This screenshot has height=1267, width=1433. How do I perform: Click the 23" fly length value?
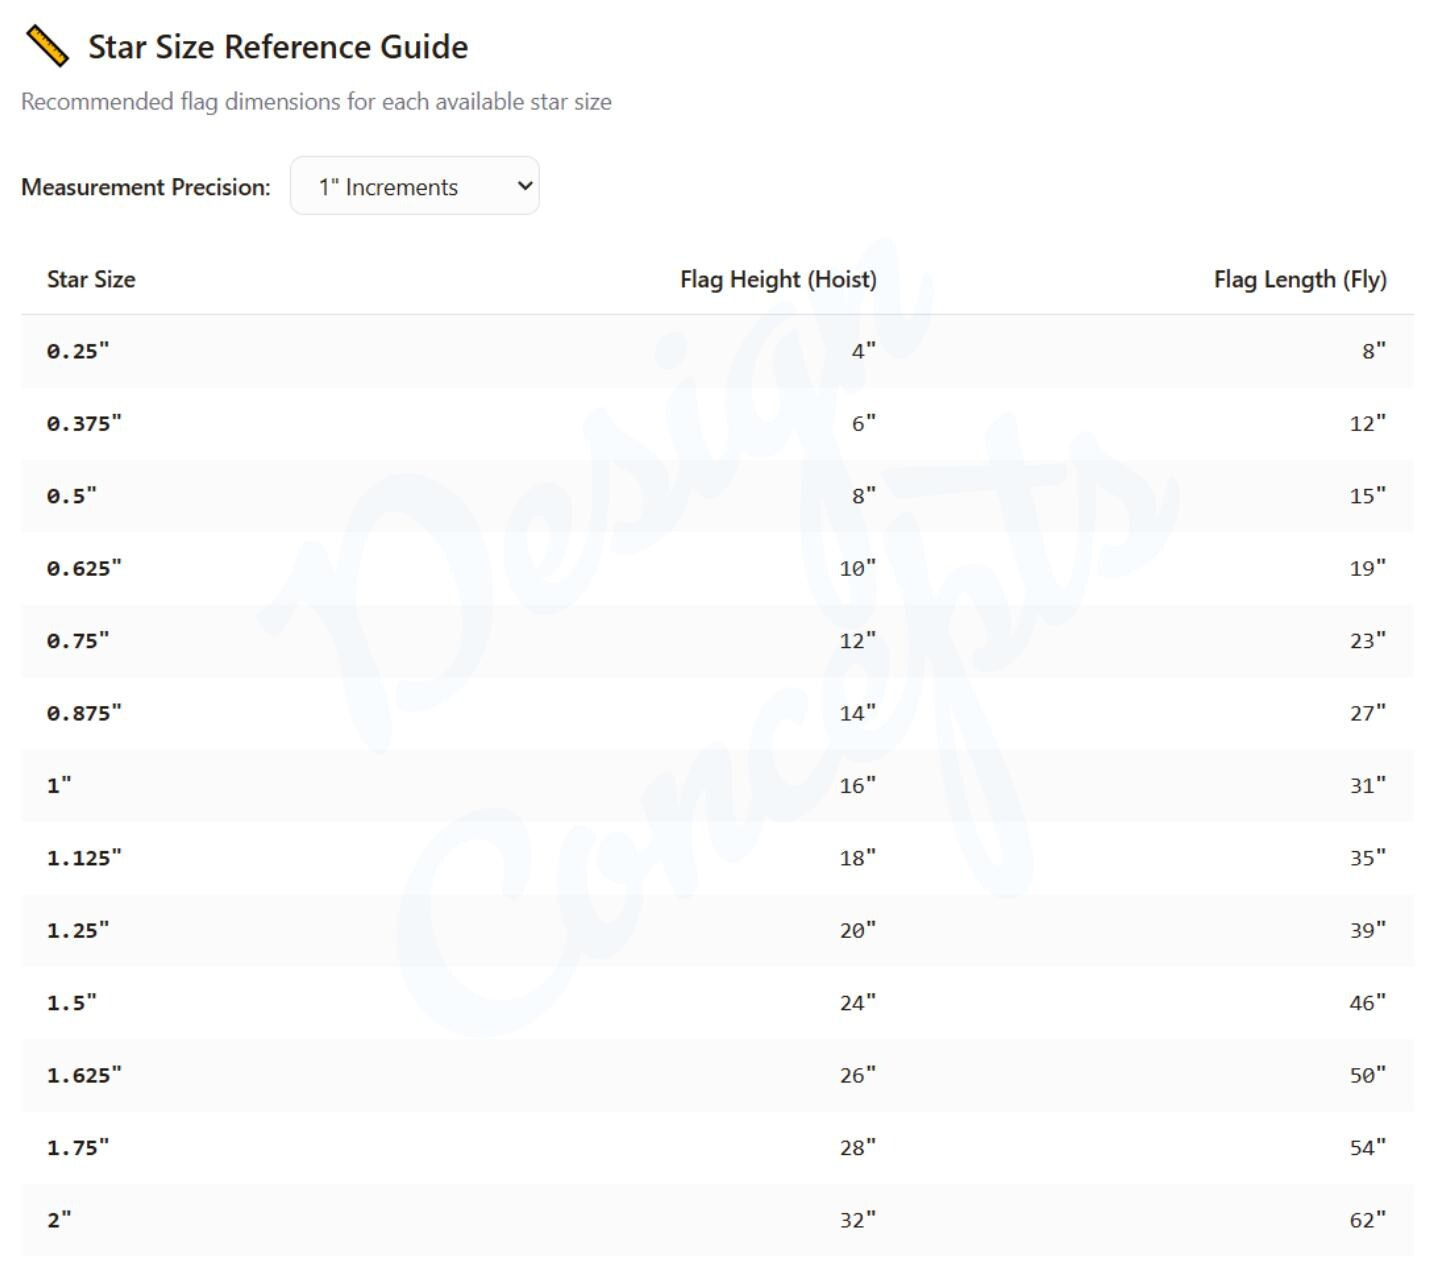click(1368, 641)
